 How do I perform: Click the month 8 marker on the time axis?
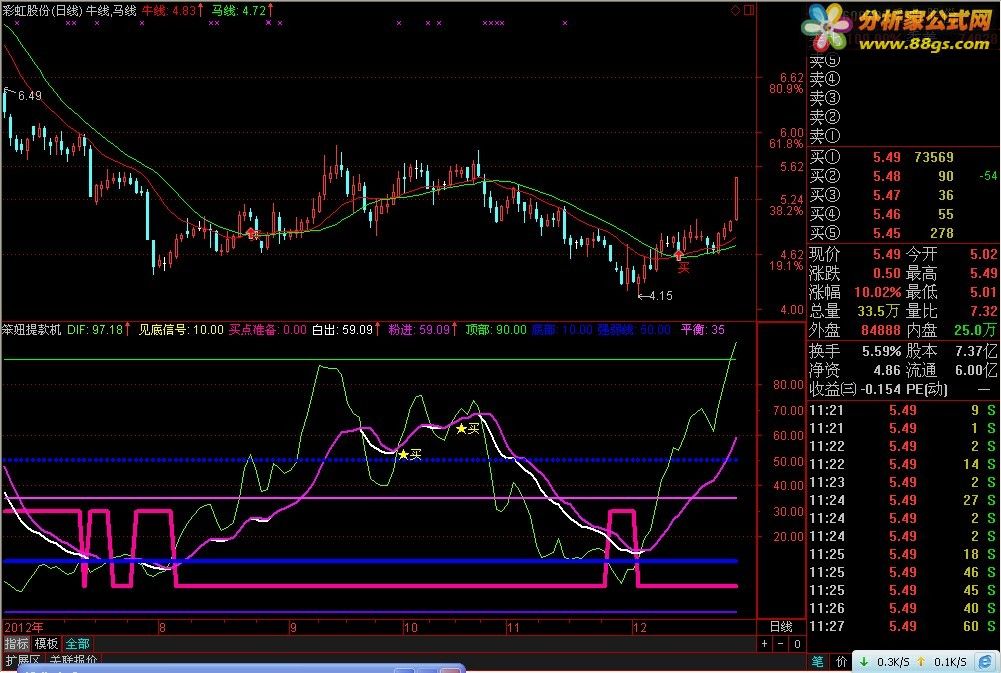162,628
